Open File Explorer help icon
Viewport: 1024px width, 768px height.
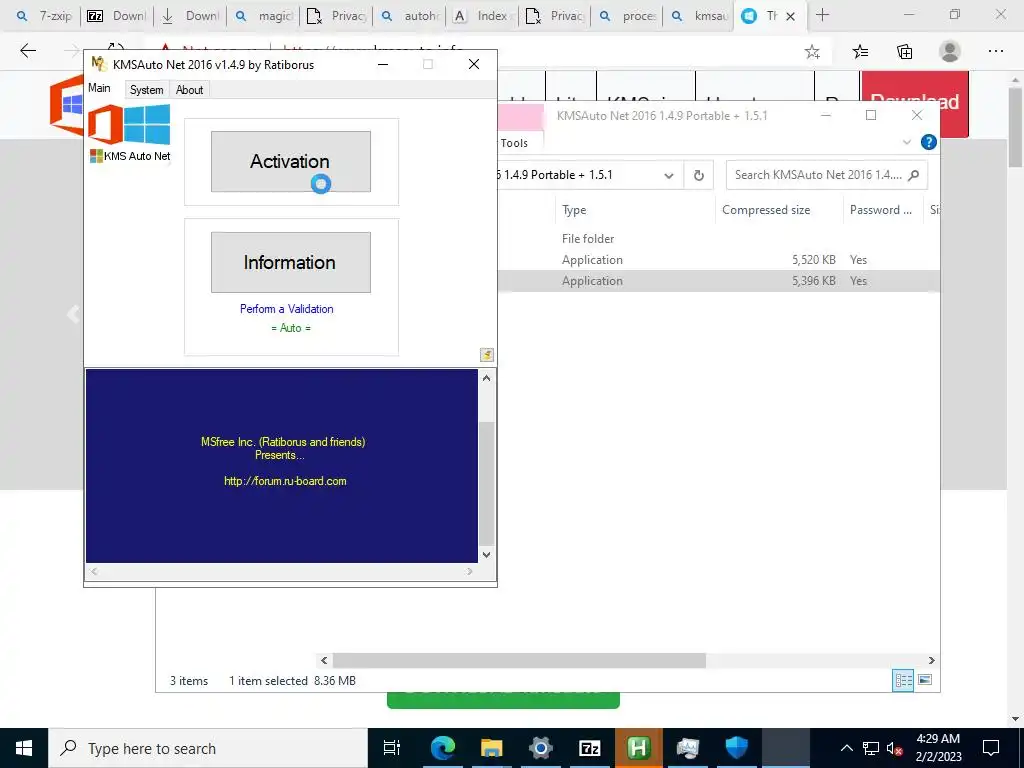(928, 142)
